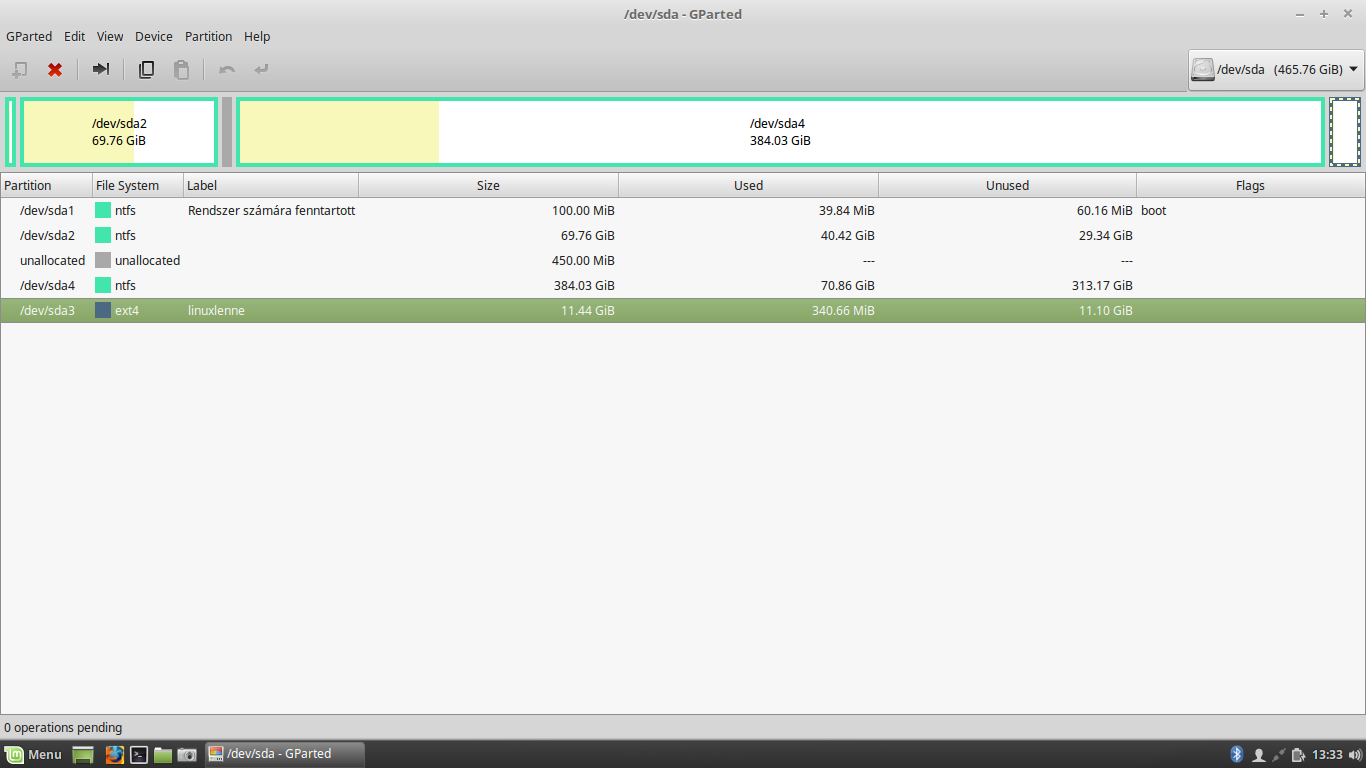Screen dimensions: 1366x768
Task: Click '0 operations pending' status text
Action: pos(63,728)
